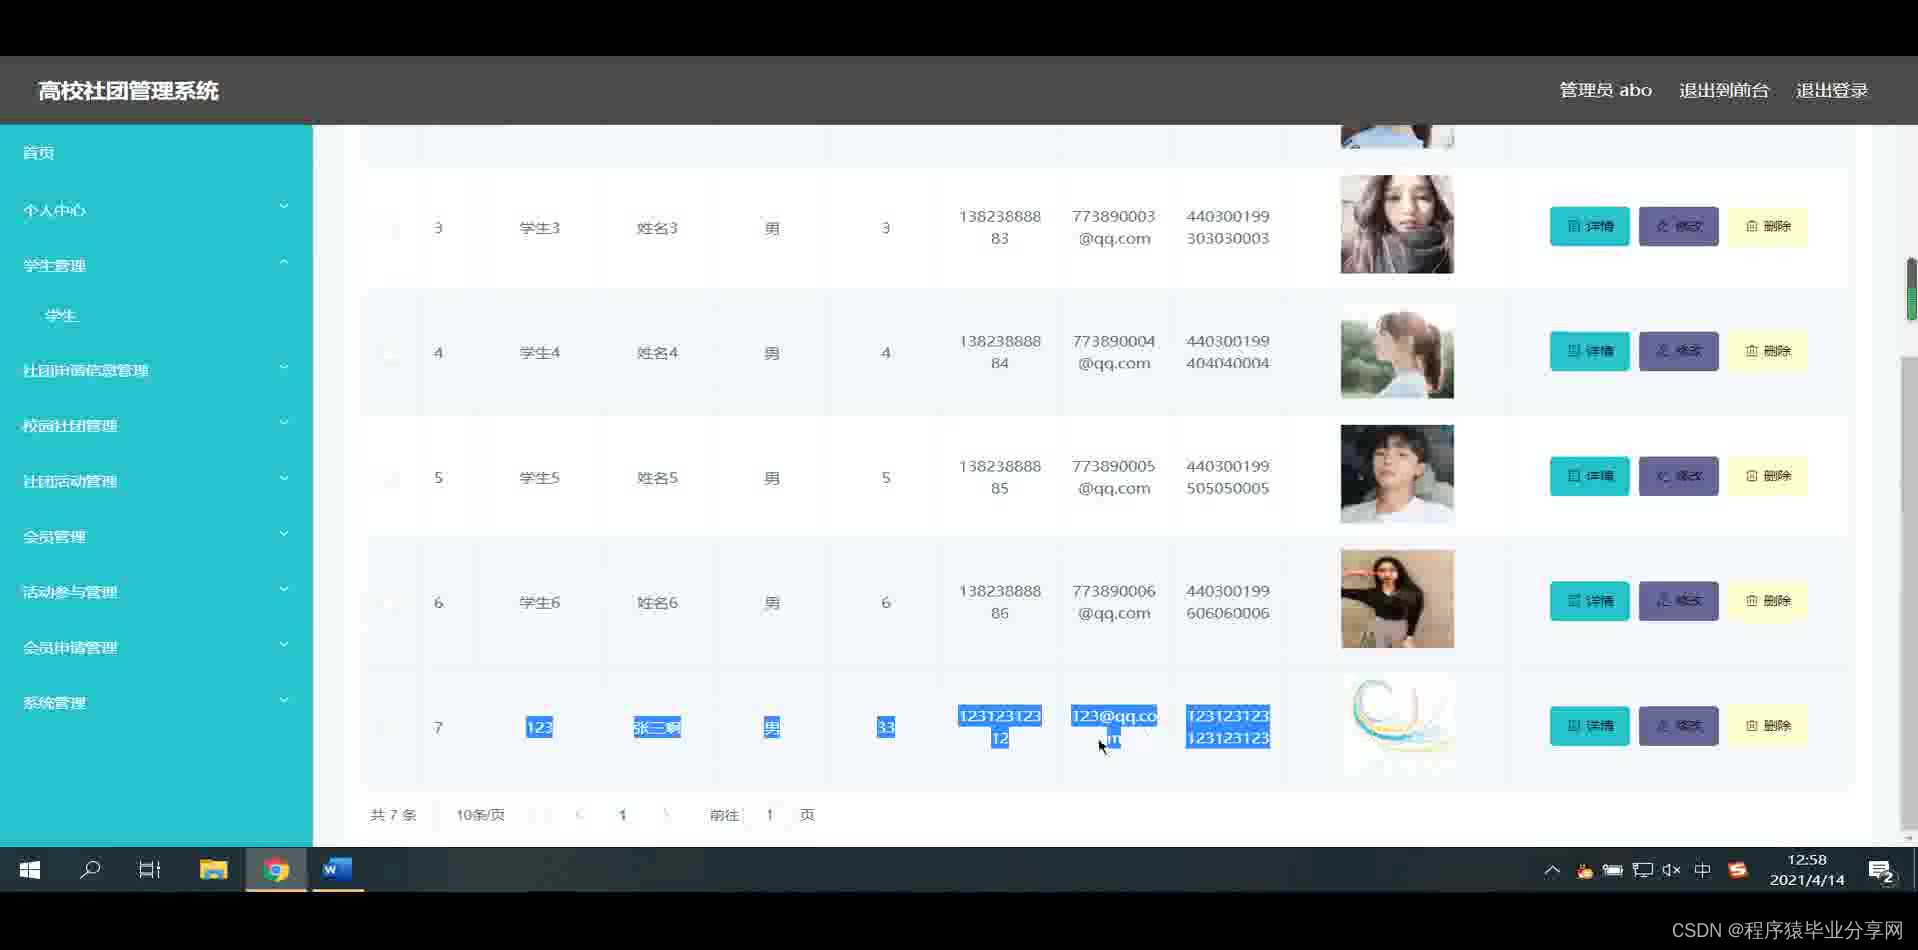The image size is (1918, 950).
Task: Click 删除 for student 学生4
Action: coord(1767,351)
